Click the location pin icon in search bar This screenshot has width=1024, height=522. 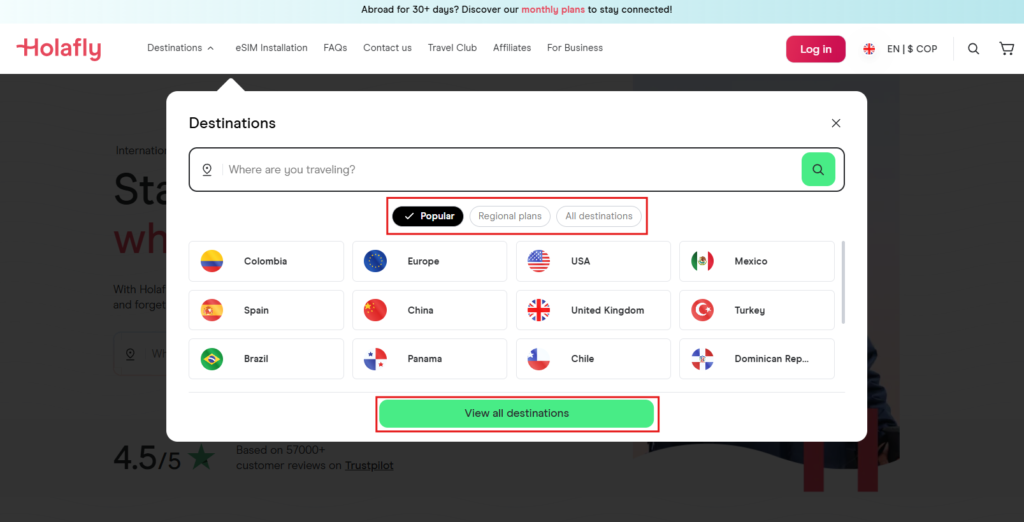click(207, 170)
